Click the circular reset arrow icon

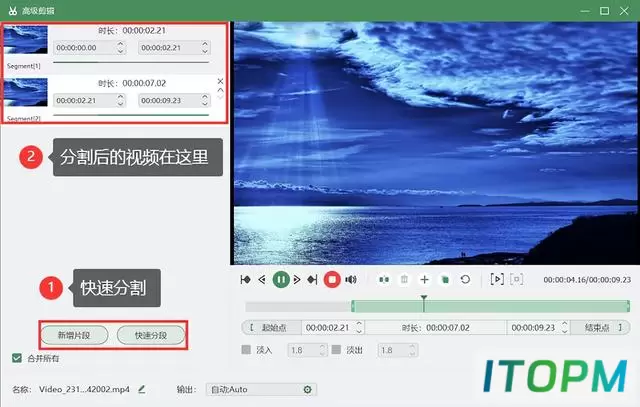tap(465, 280)
